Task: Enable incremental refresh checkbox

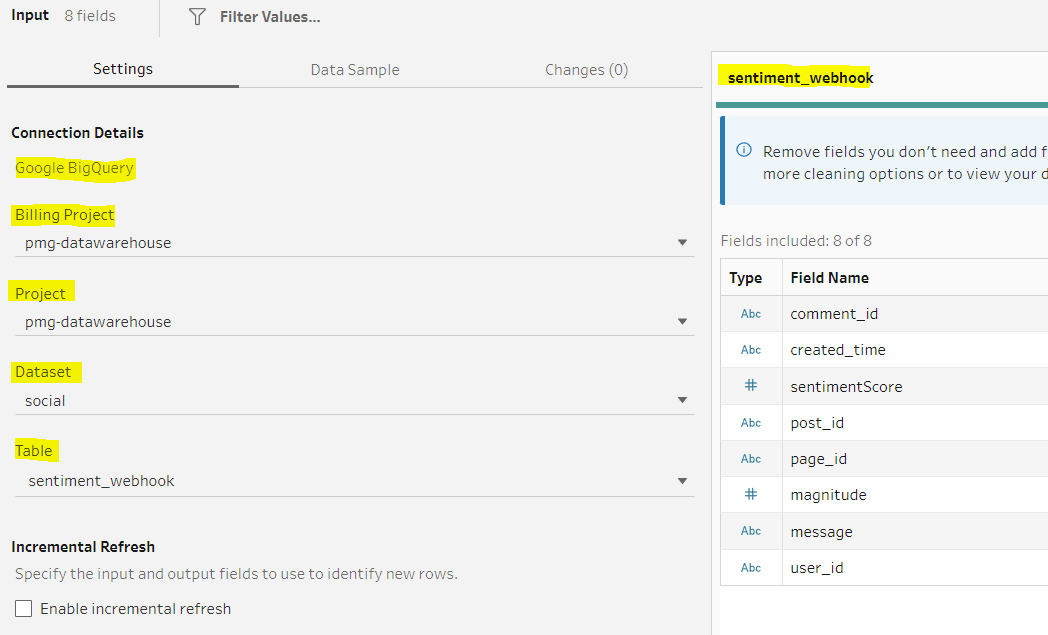Action: click(24, 609)
